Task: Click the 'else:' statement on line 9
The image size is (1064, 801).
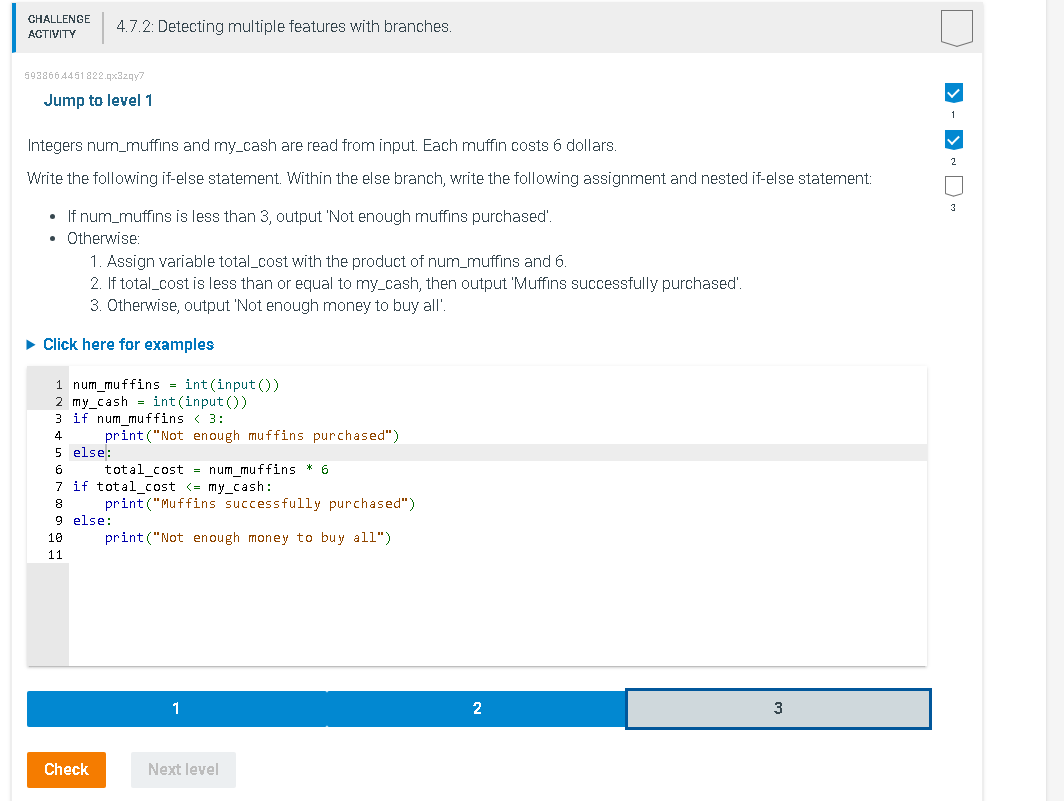Action: pos(92,521)
